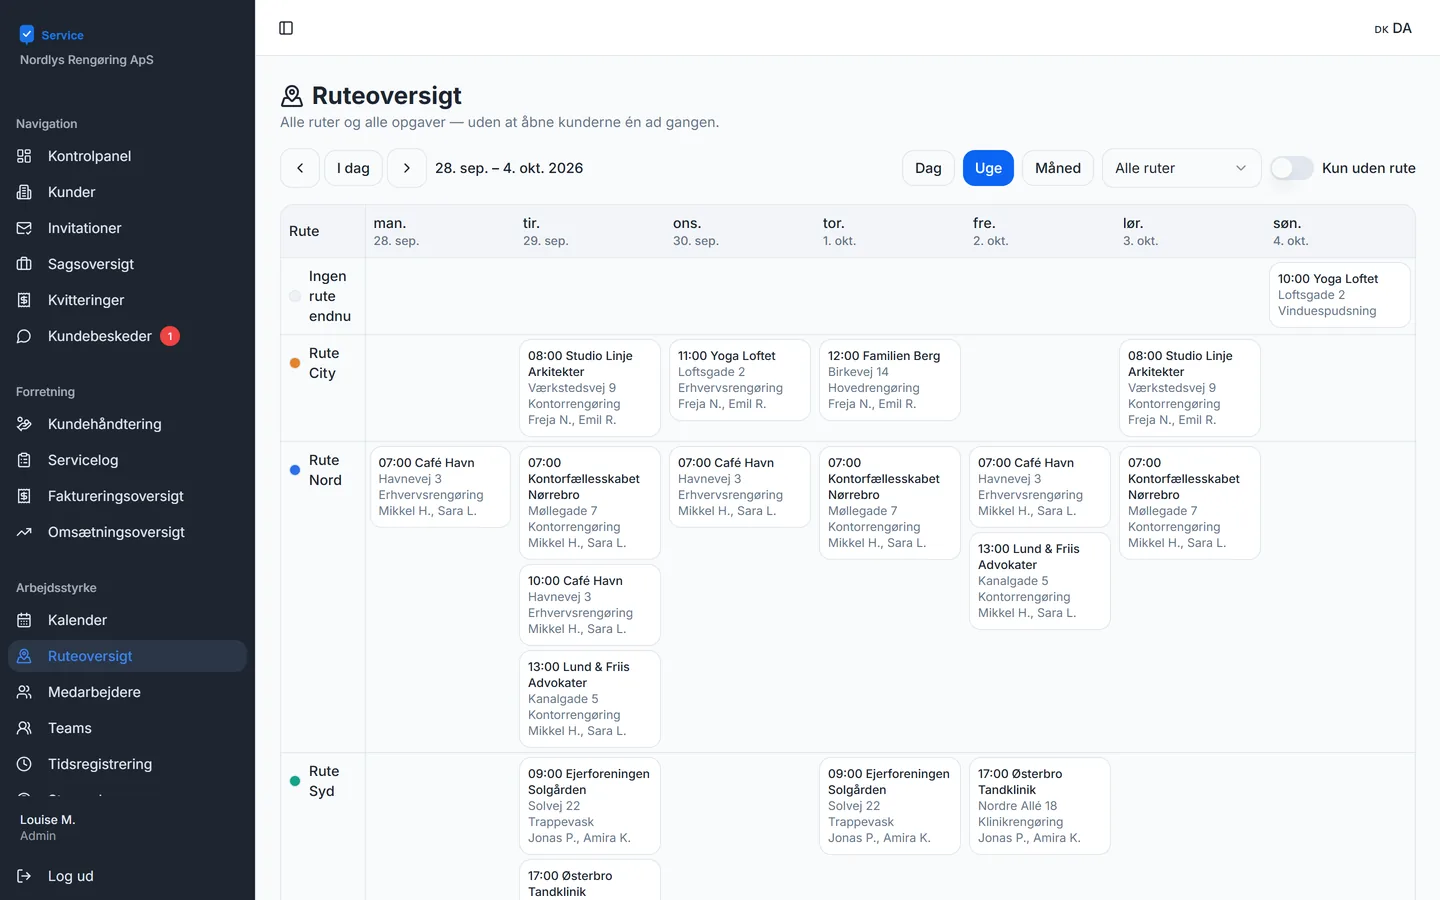Click the blue Rute Nord color dot

coord(295,470)
